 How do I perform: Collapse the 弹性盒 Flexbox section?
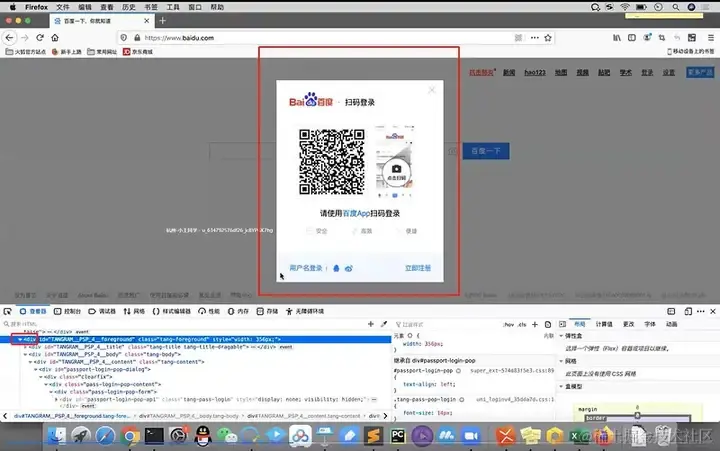[561, 336]
